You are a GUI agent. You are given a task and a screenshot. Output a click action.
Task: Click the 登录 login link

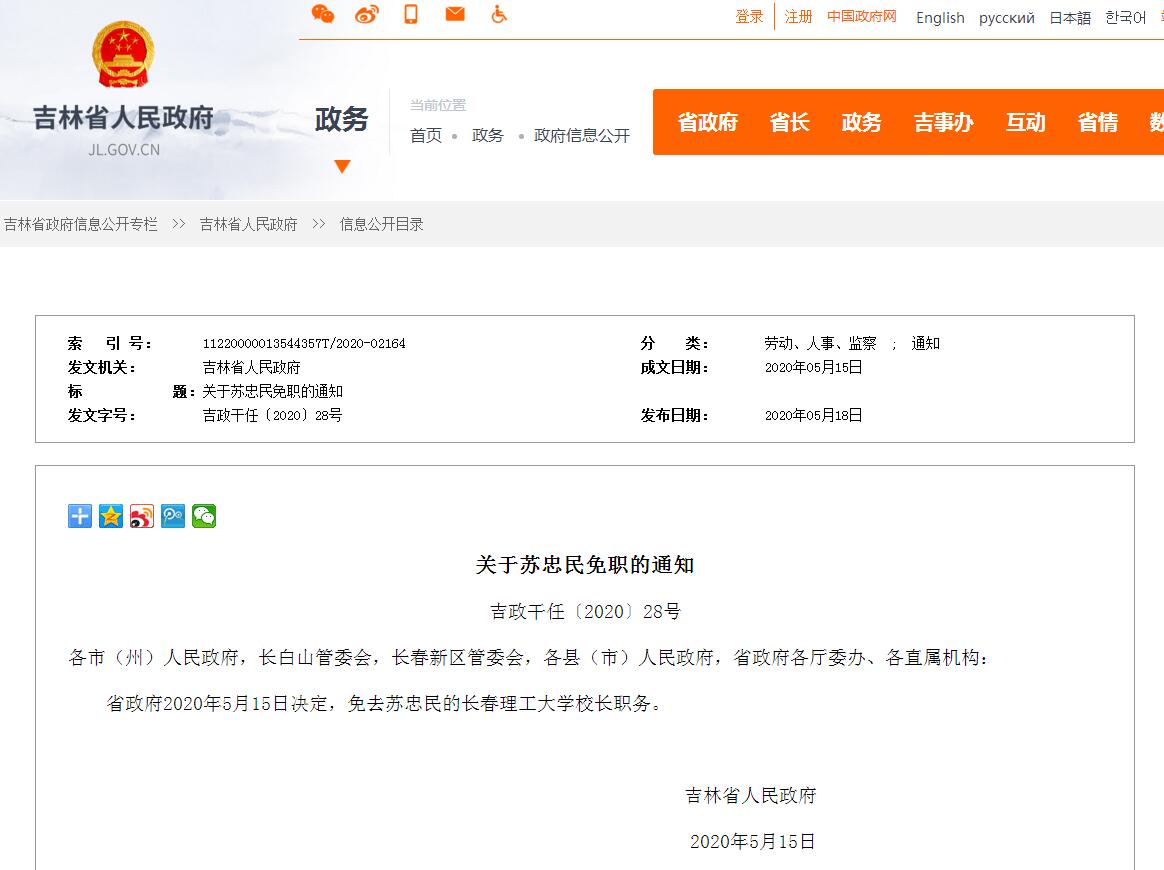[x=749, y=17]
